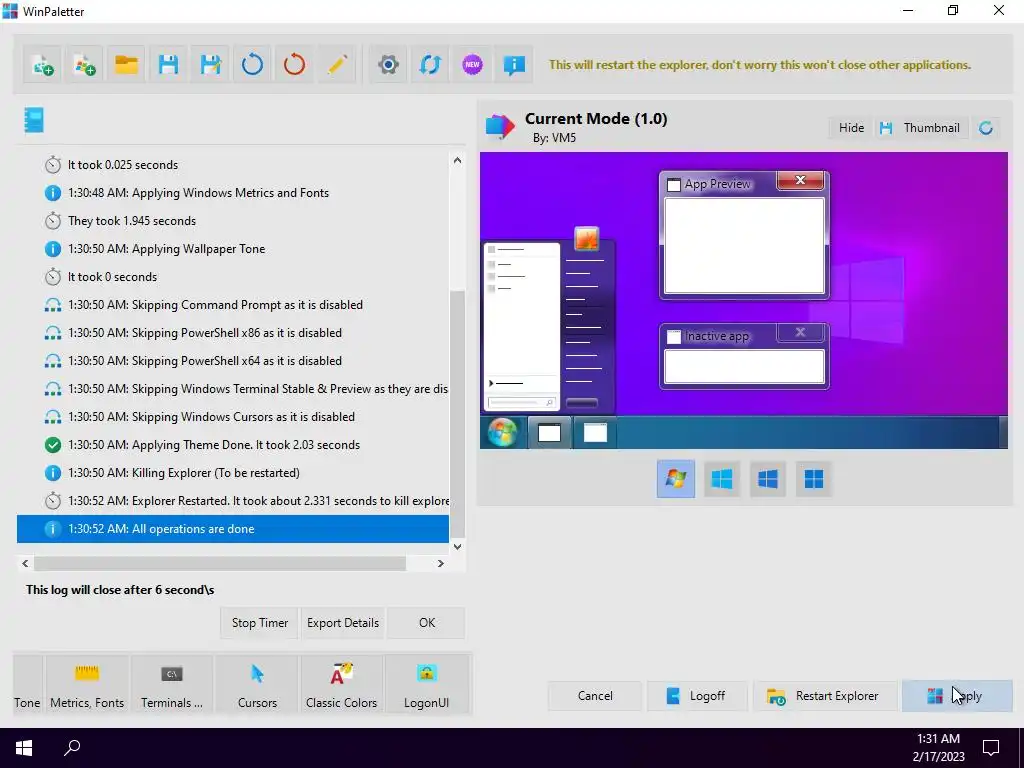Open the Cursors section
The image size is (1024, 768).
(257, 685)
